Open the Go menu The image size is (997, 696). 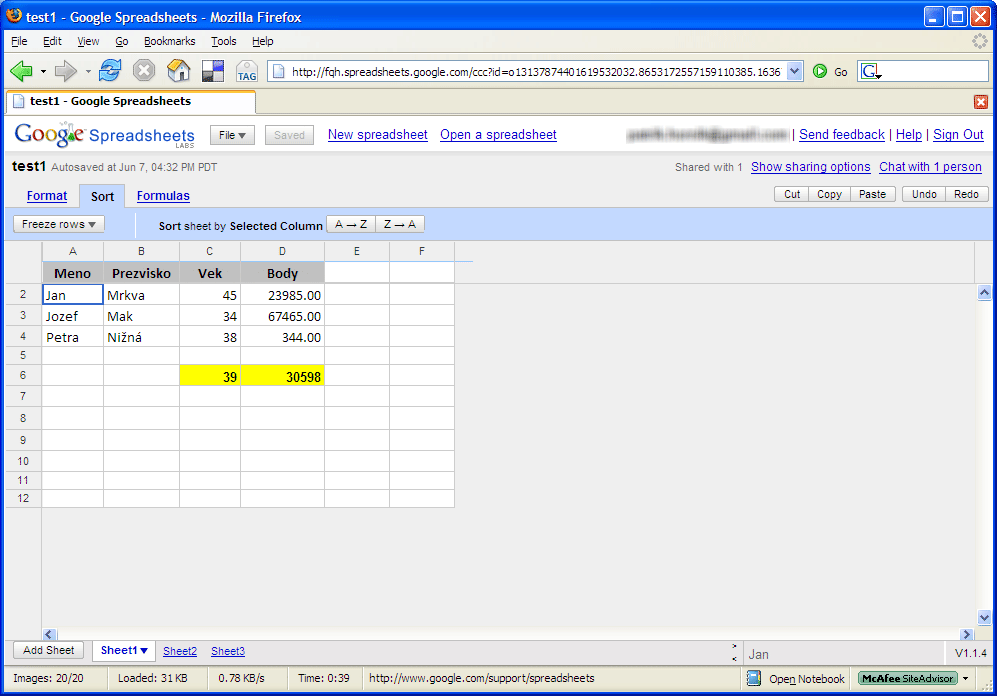(121, 41)
